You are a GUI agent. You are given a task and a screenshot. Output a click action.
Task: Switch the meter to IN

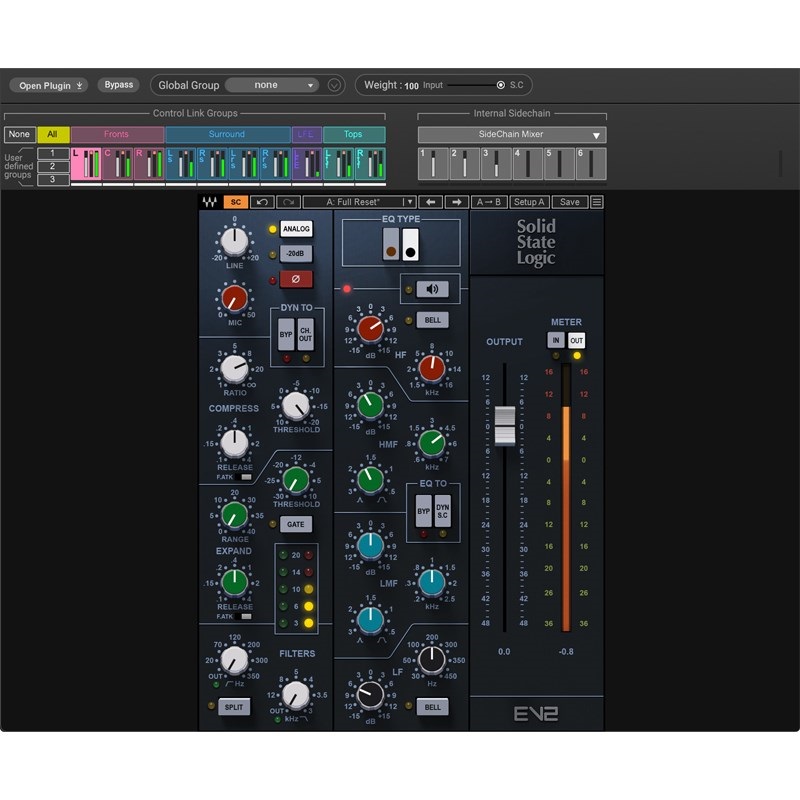(556, 340)
